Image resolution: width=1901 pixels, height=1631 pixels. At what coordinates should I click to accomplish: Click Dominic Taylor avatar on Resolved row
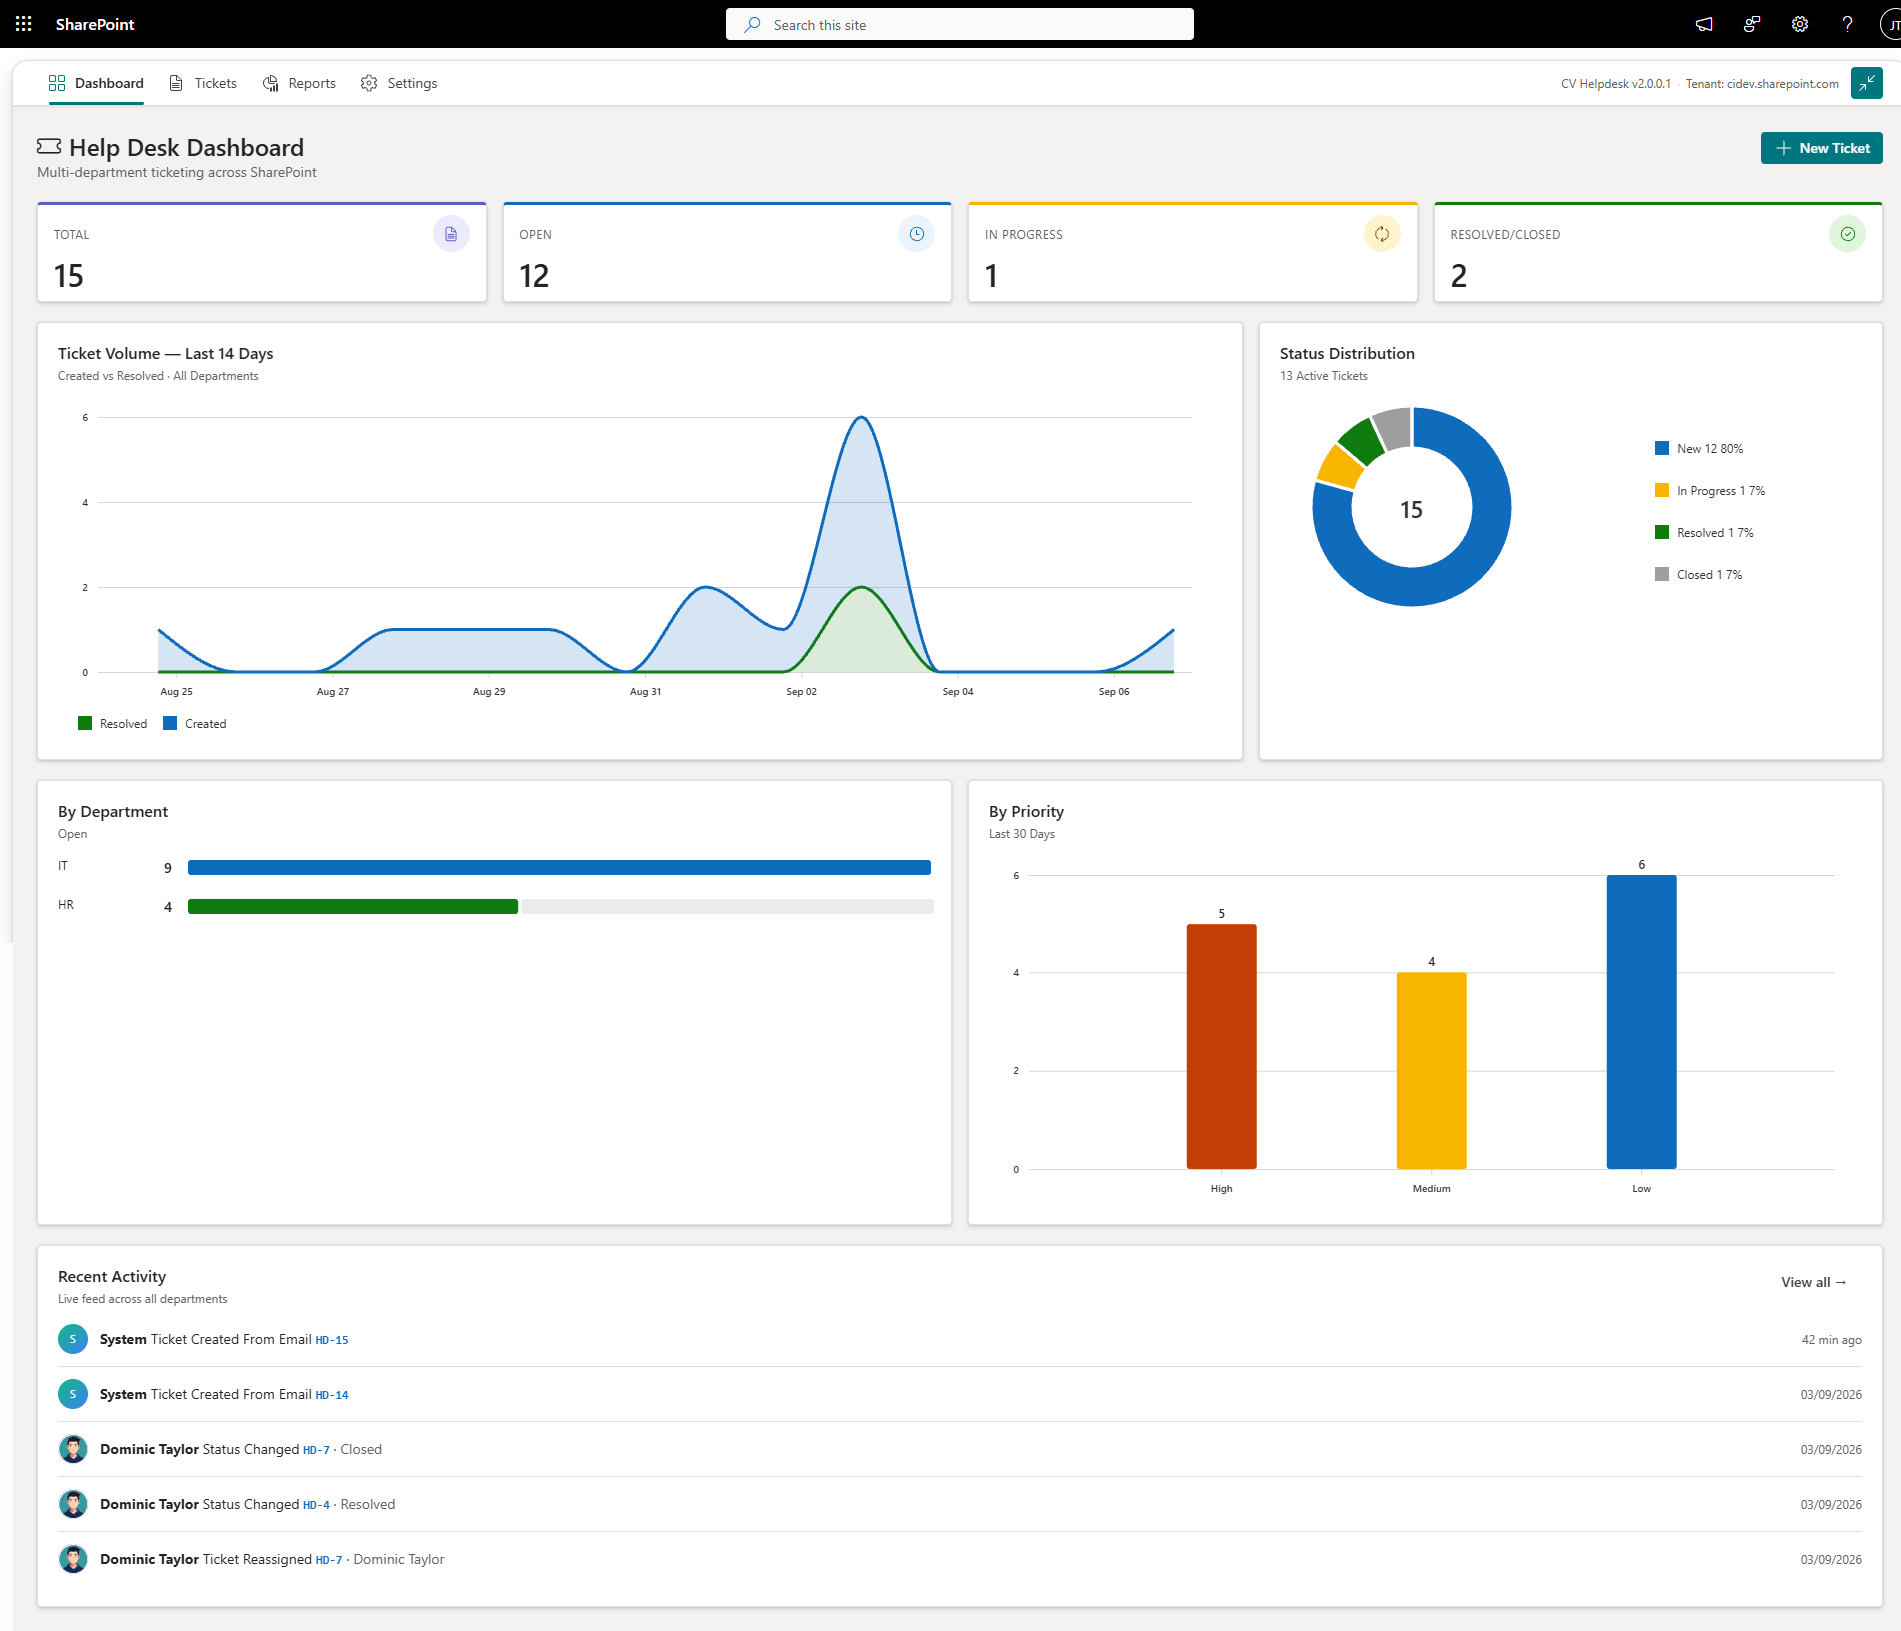pyautogui.click(x=73, y=1504)
